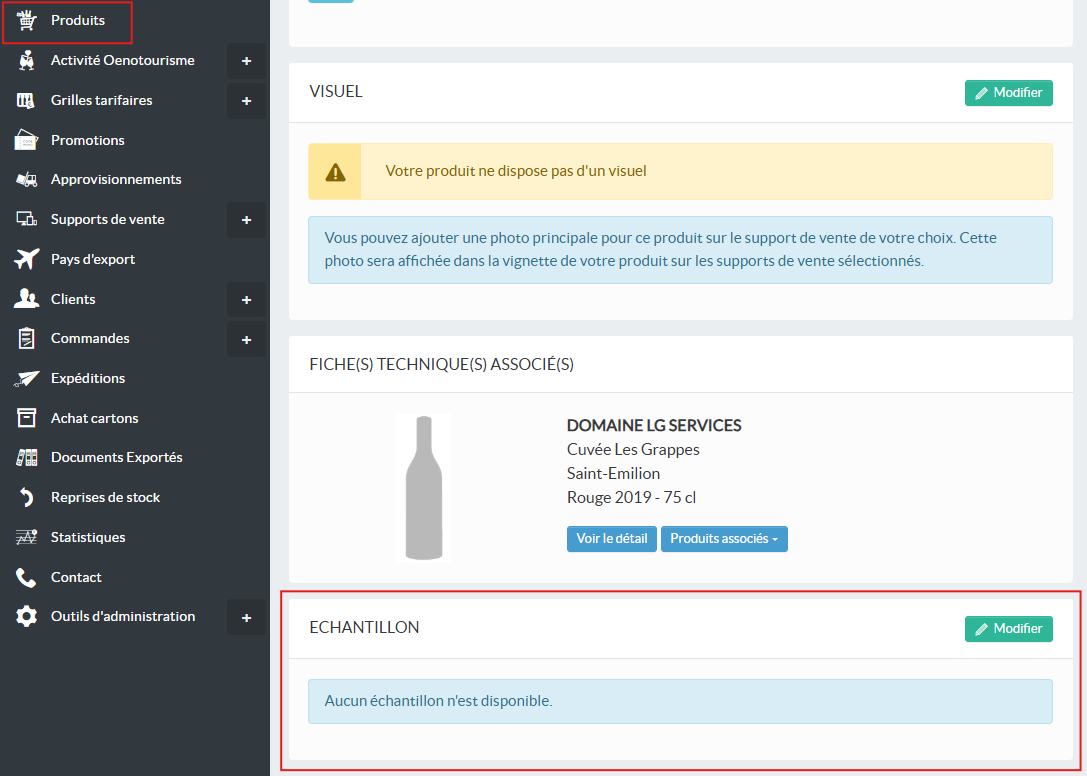This screenshot has width=1087, height=776.
Task: Click the Contact phone icon
Action: (27, 577)
